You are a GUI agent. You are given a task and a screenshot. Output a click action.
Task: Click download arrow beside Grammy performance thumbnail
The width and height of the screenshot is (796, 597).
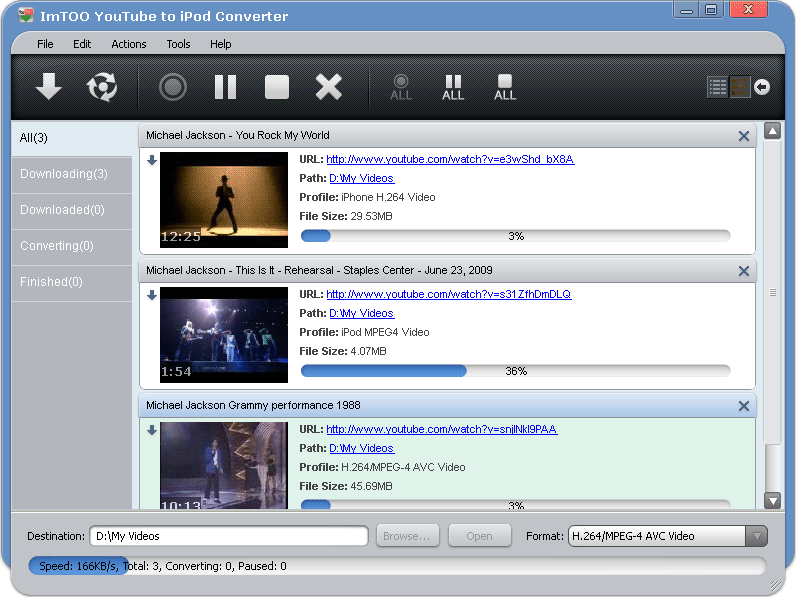tap(152, 430)
